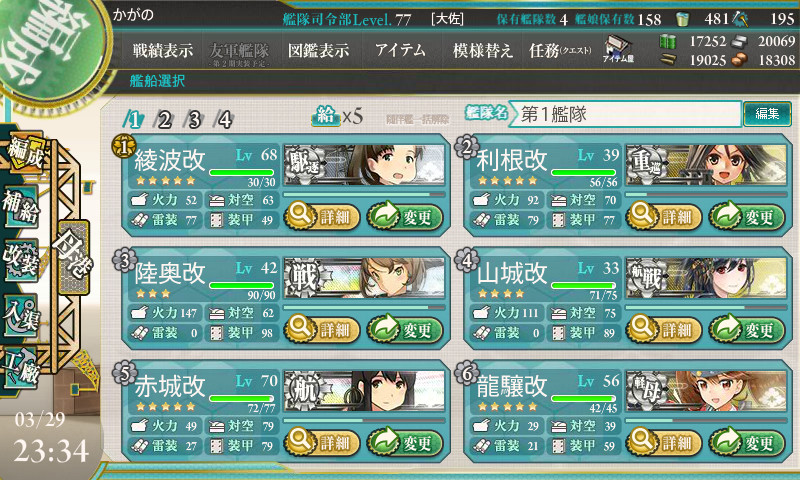Click 詳細 button for 綾波改
Image resolution: width=800 pixels, height=480 pixels.
pos(322,216)
